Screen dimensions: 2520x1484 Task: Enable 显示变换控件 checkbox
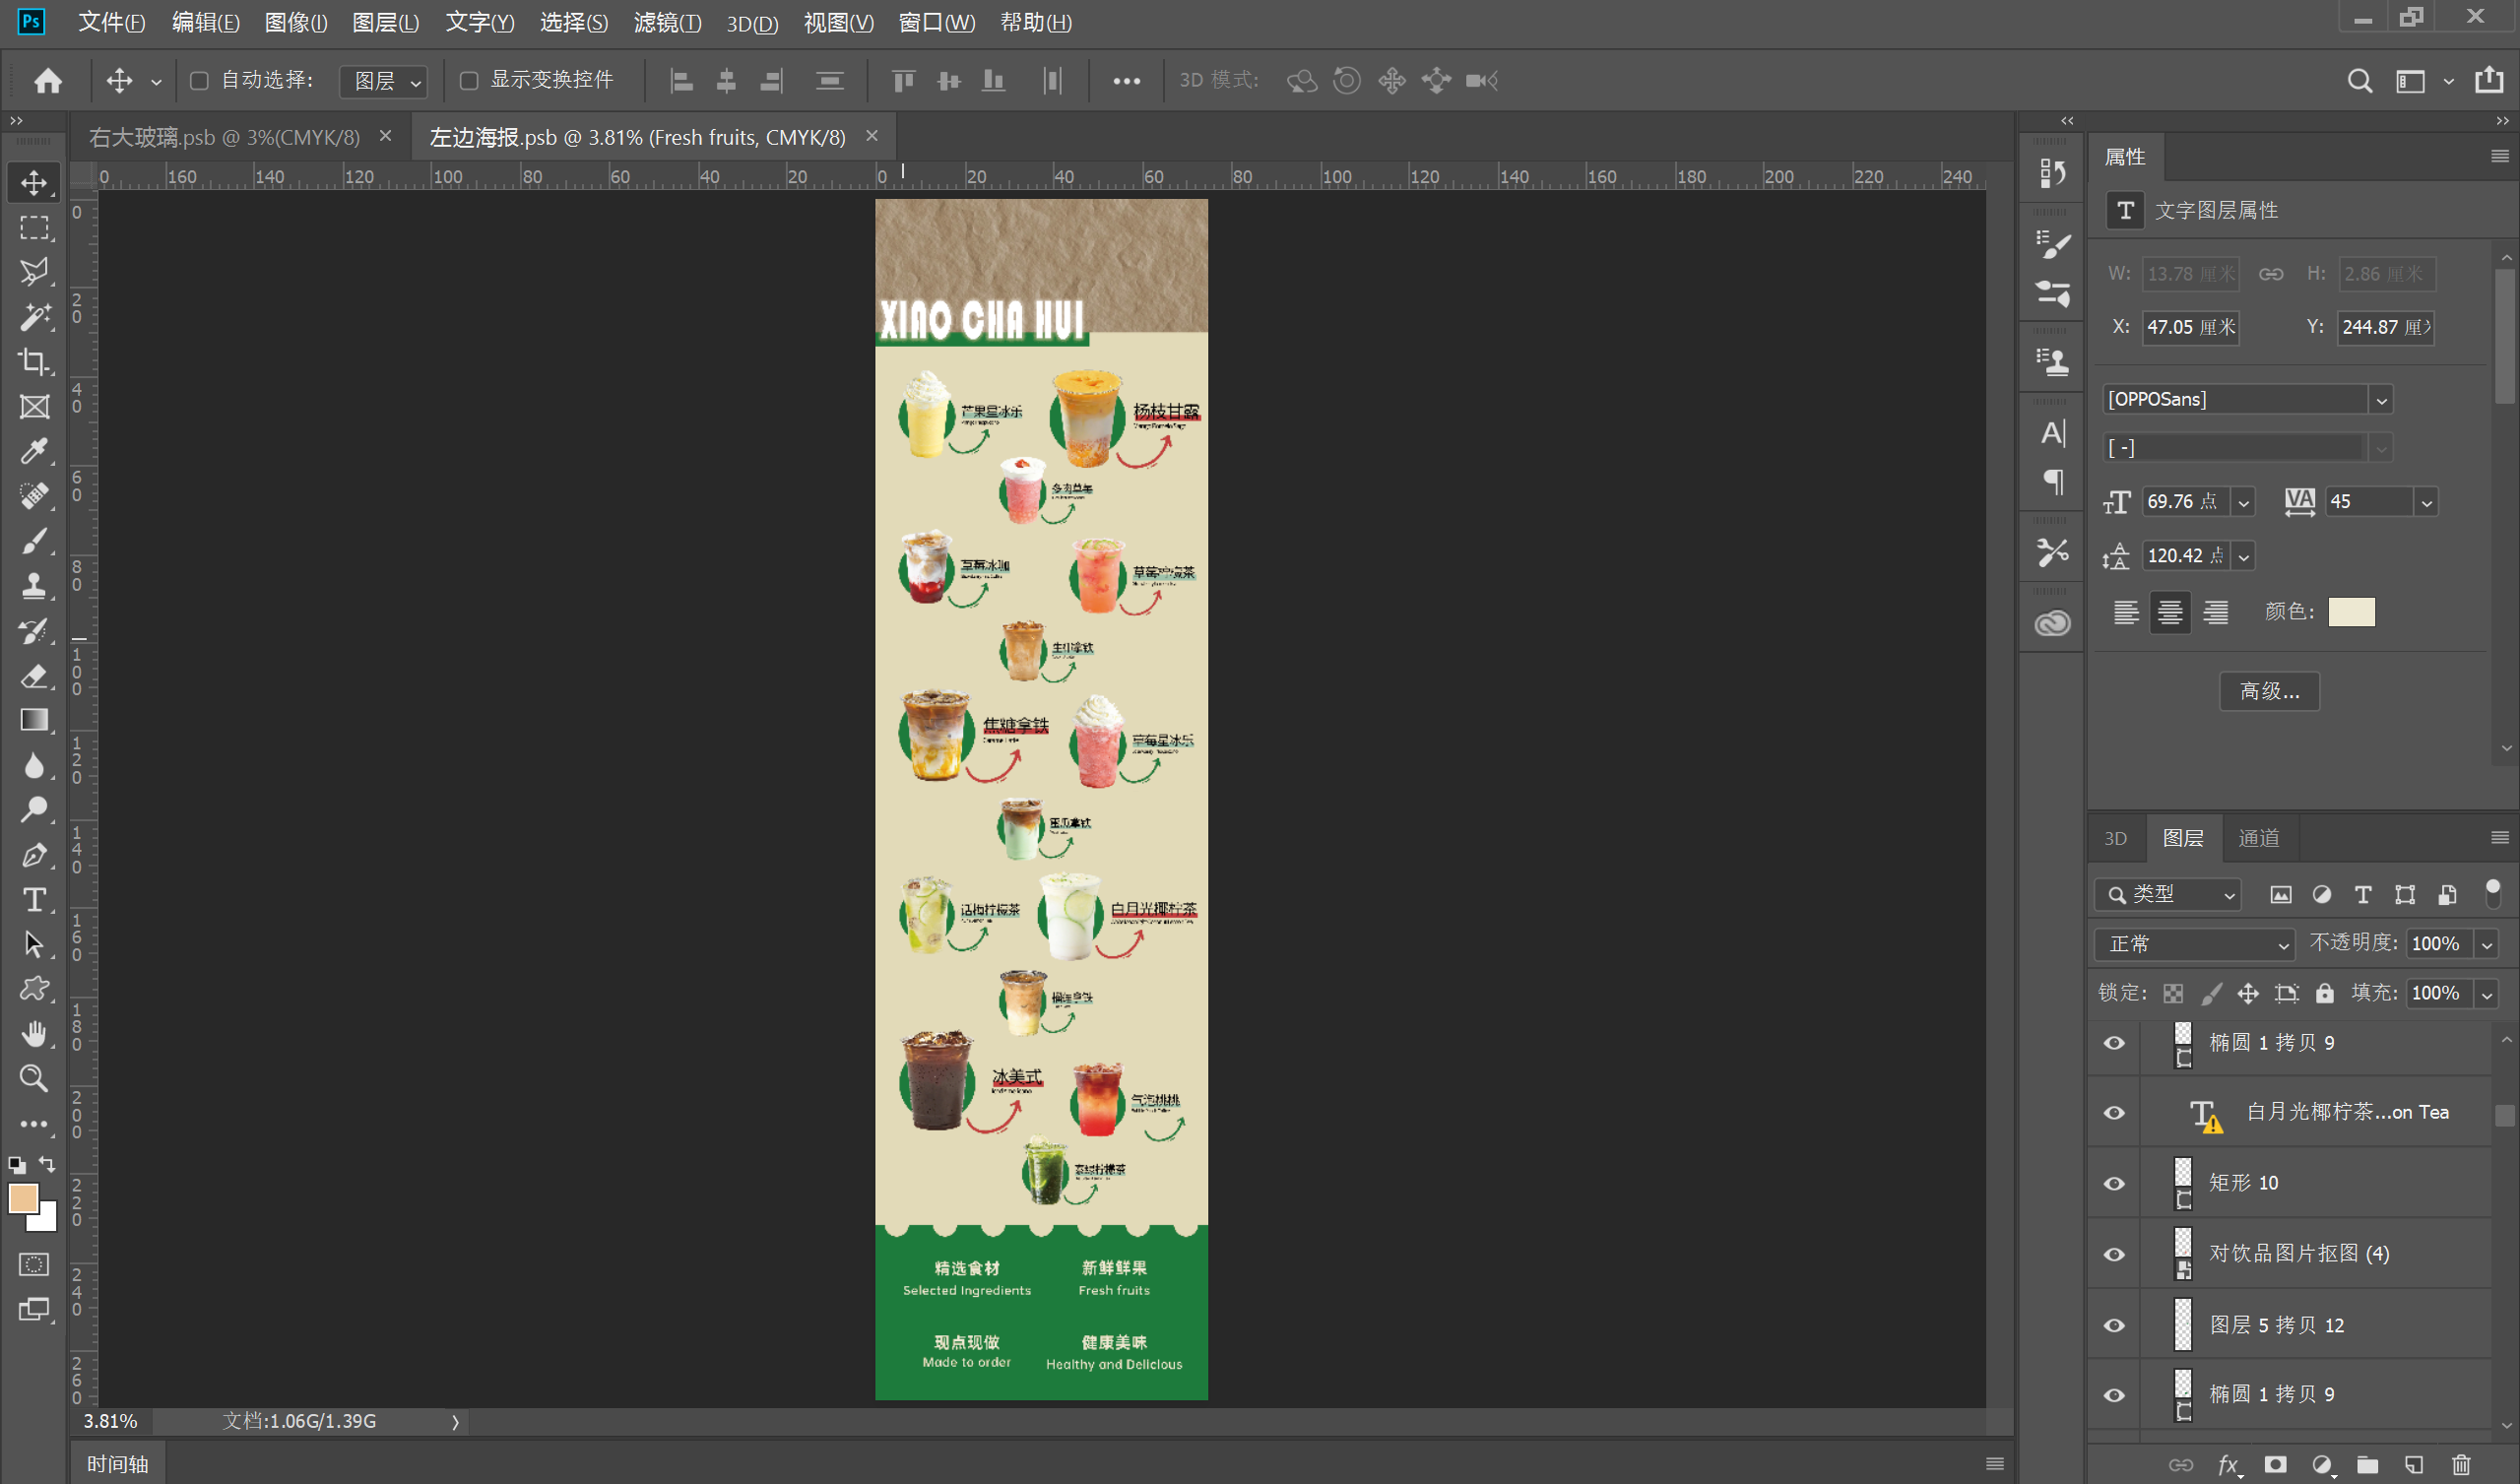(468, 80)
